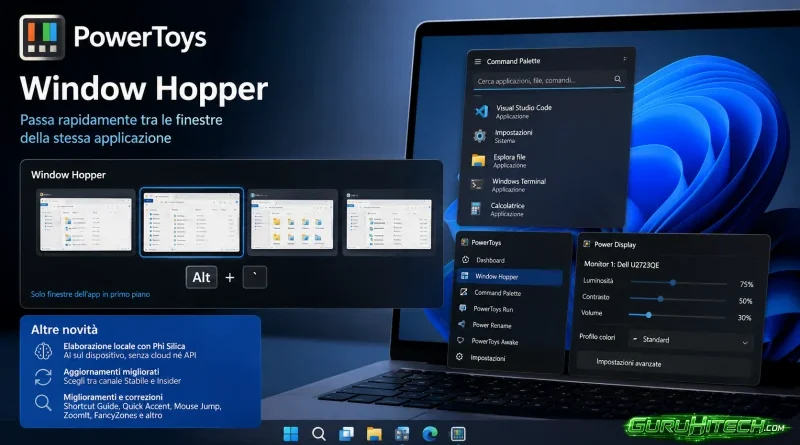Screen dimensions: 800x445
Task: Expand the Profilo colori Standard dropdown
Action: pos(690,340)
